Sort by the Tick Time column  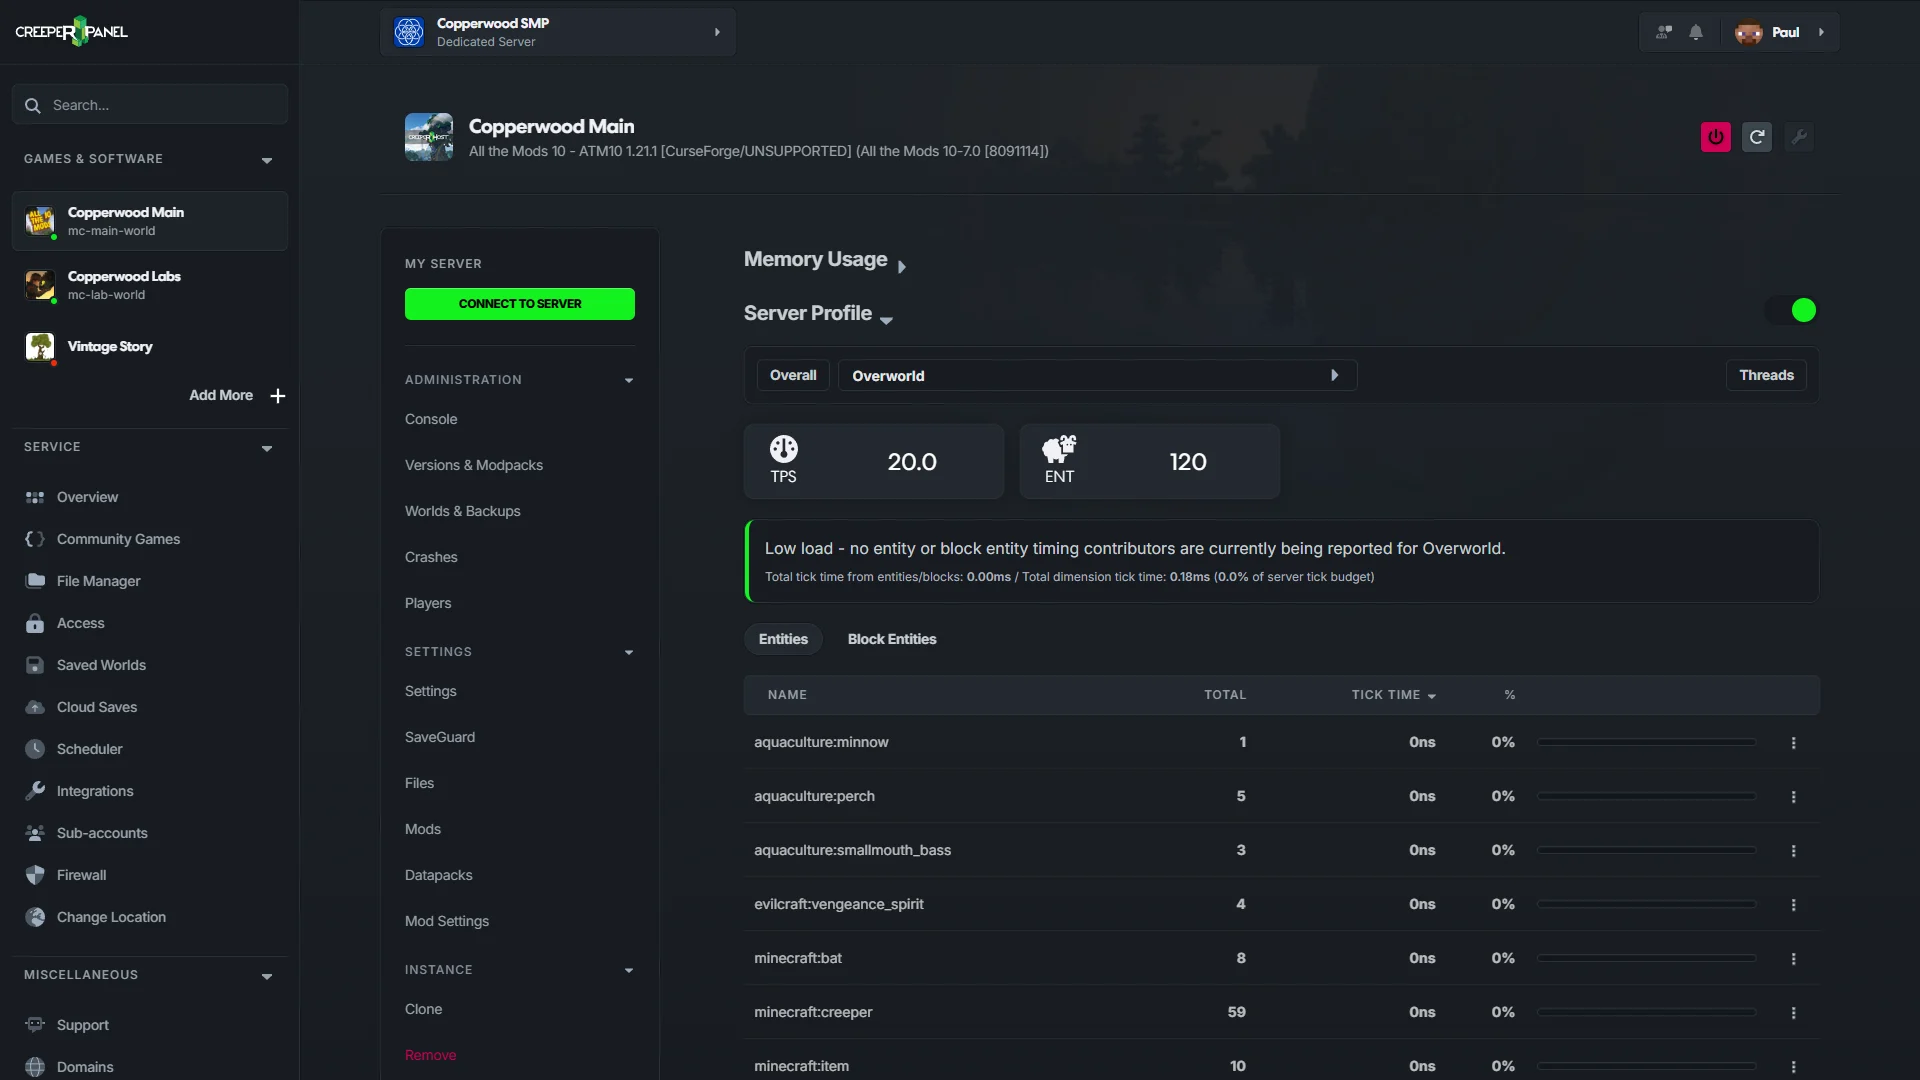point(1394,695)
